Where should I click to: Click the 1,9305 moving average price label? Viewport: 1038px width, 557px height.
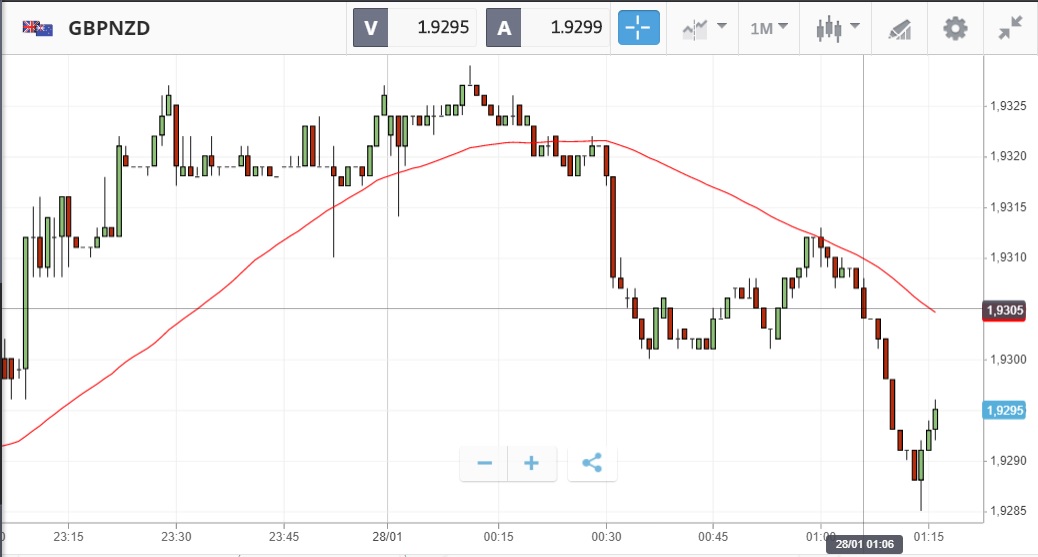[1004, 310]
